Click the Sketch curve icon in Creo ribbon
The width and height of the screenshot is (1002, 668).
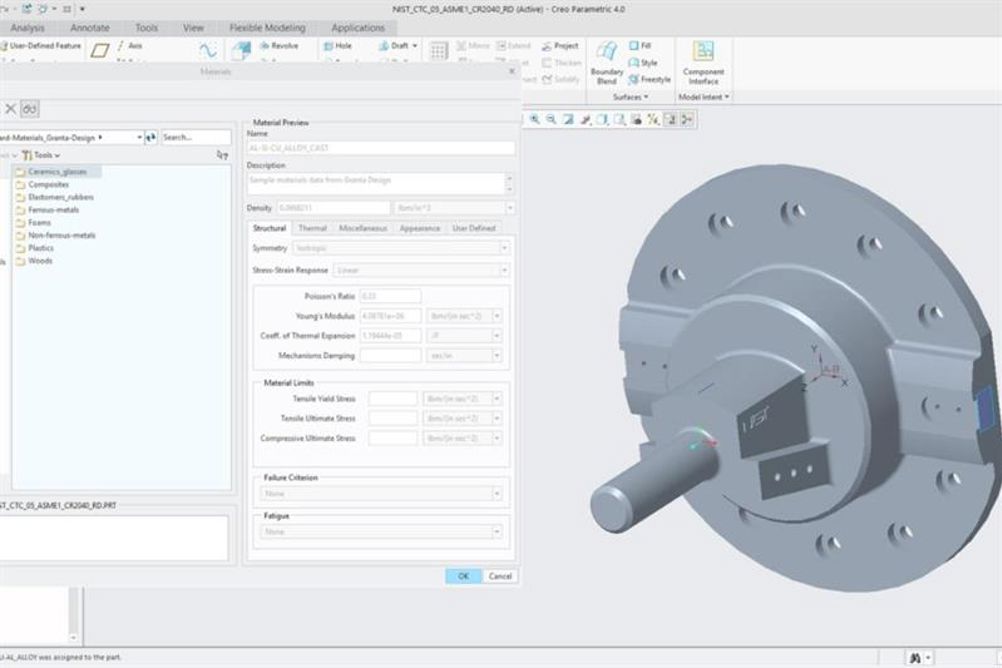(x=208, y=50)
